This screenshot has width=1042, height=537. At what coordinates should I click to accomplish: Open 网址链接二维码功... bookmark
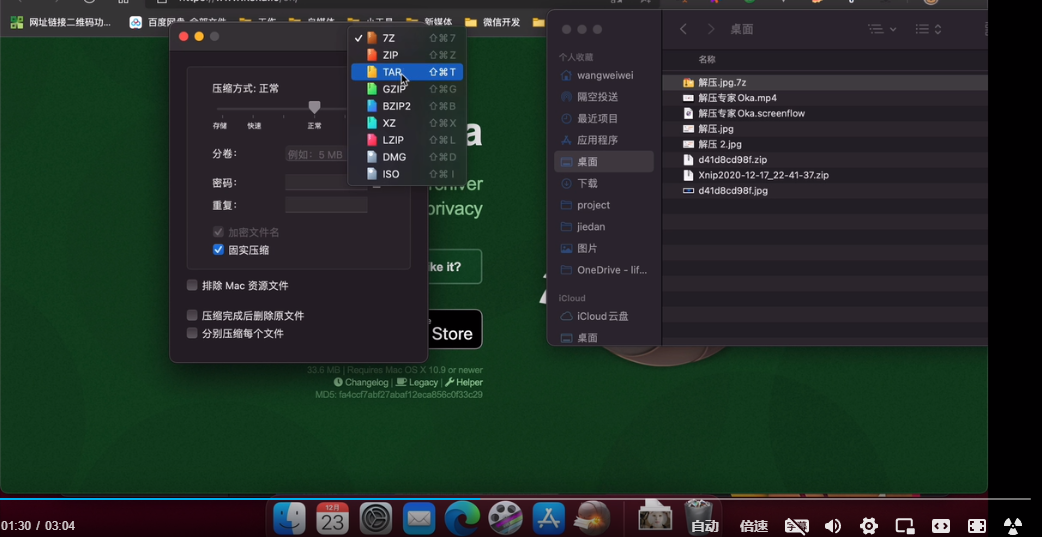[x=60, y=22]
